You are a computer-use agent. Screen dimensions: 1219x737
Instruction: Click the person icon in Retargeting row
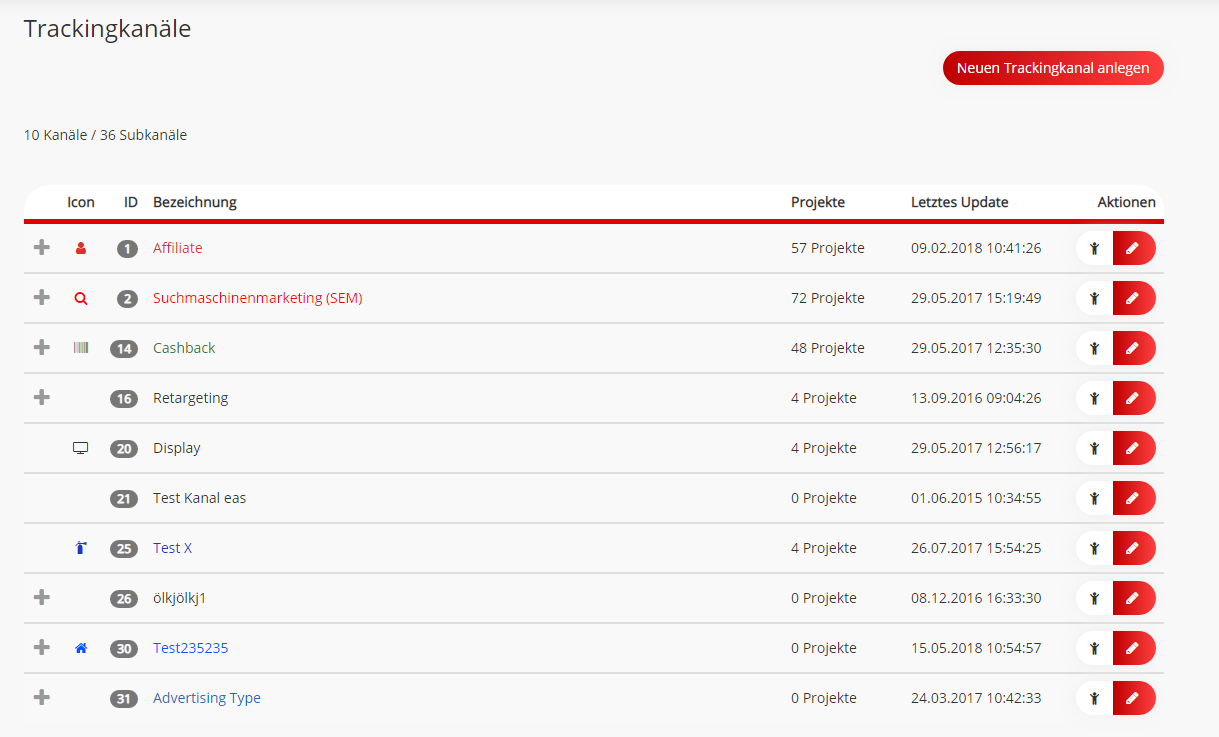click(x=1094, y=398)
